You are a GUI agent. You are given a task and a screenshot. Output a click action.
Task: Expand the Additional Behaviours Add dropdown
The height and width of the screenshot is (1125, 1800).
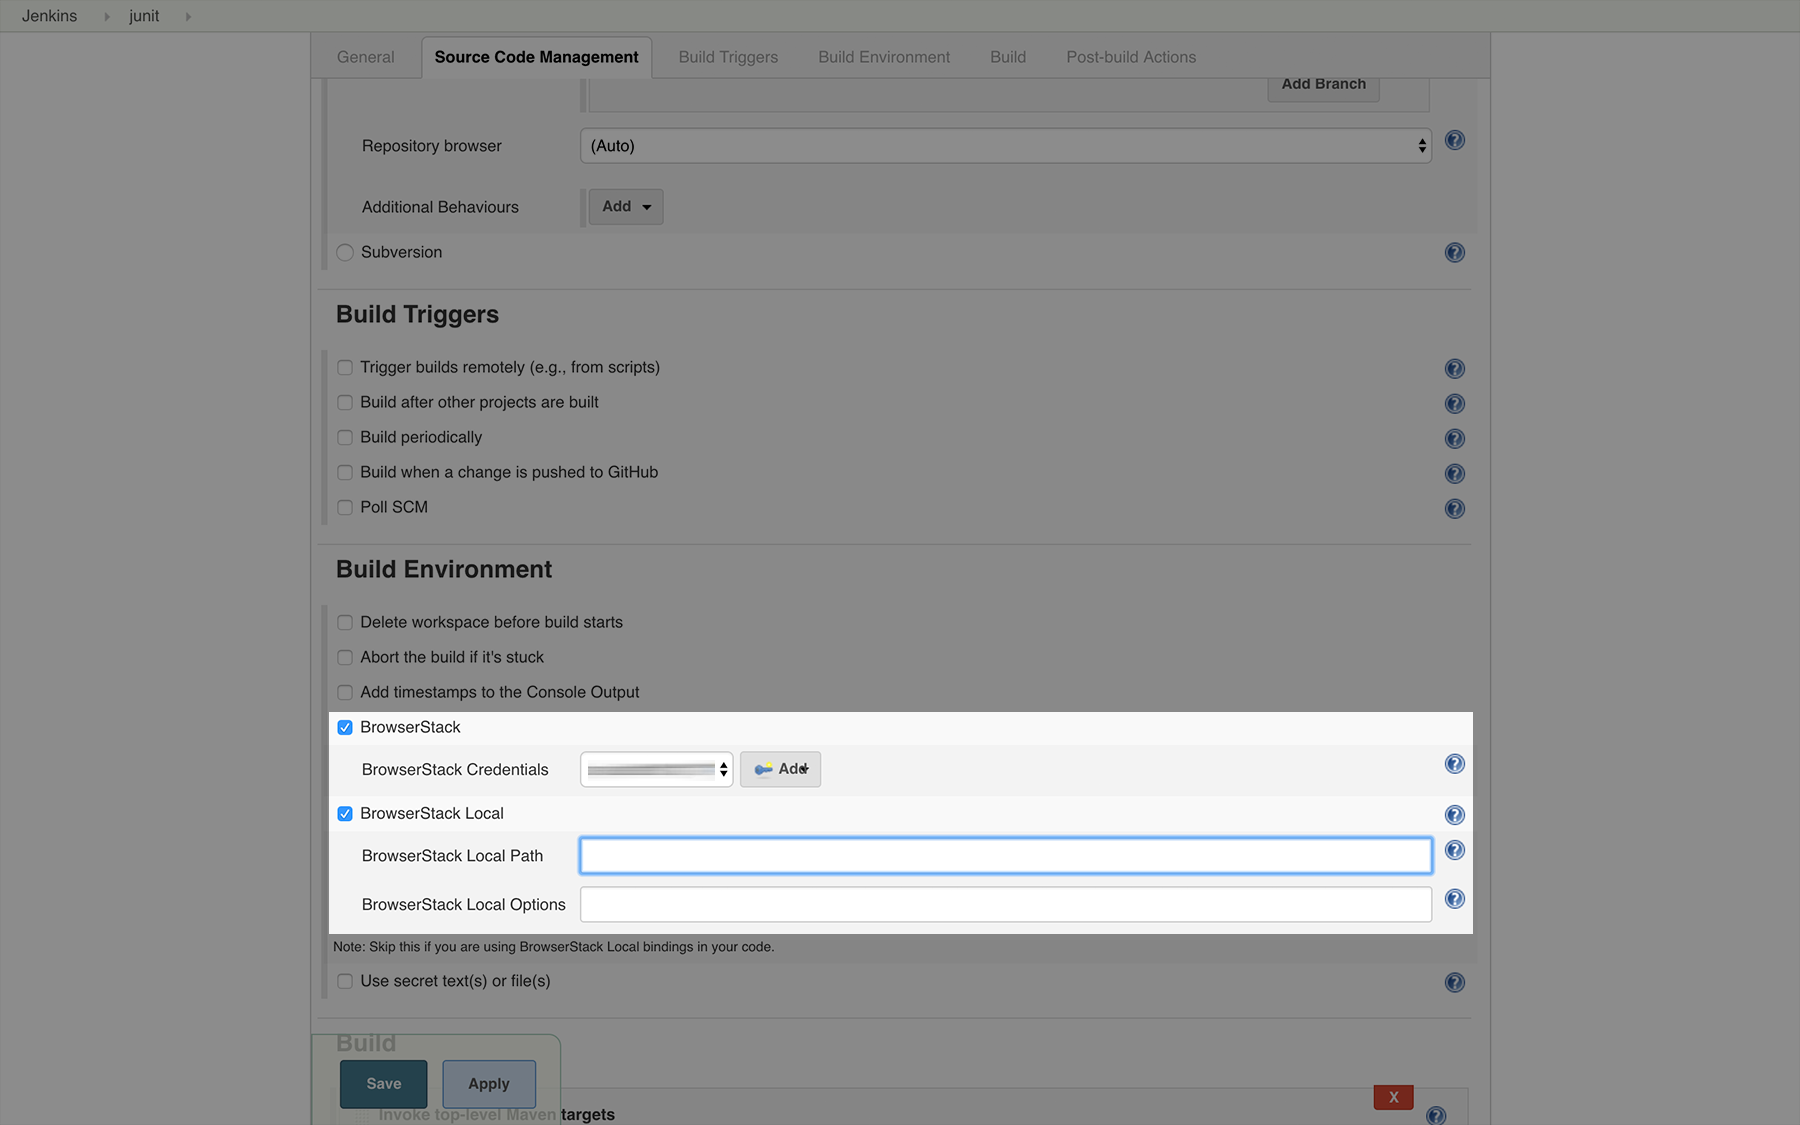626,206
